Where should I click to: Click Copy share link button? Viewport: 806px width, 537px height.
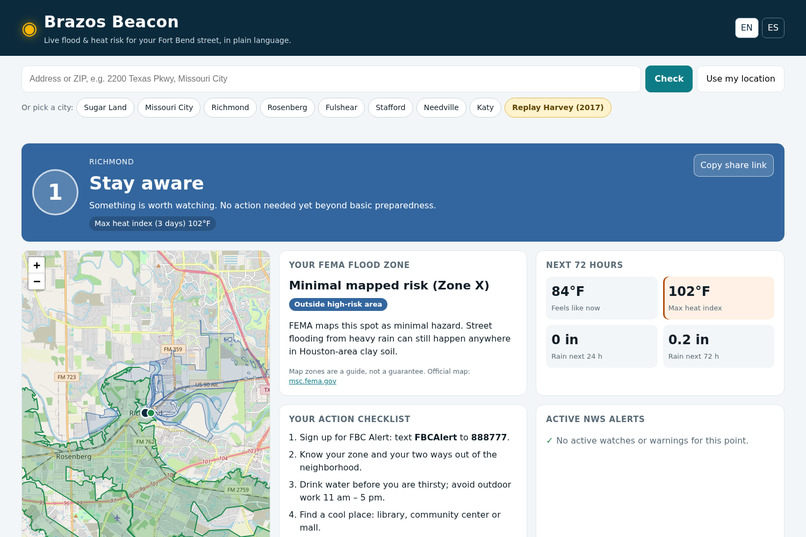coord(734,165)
